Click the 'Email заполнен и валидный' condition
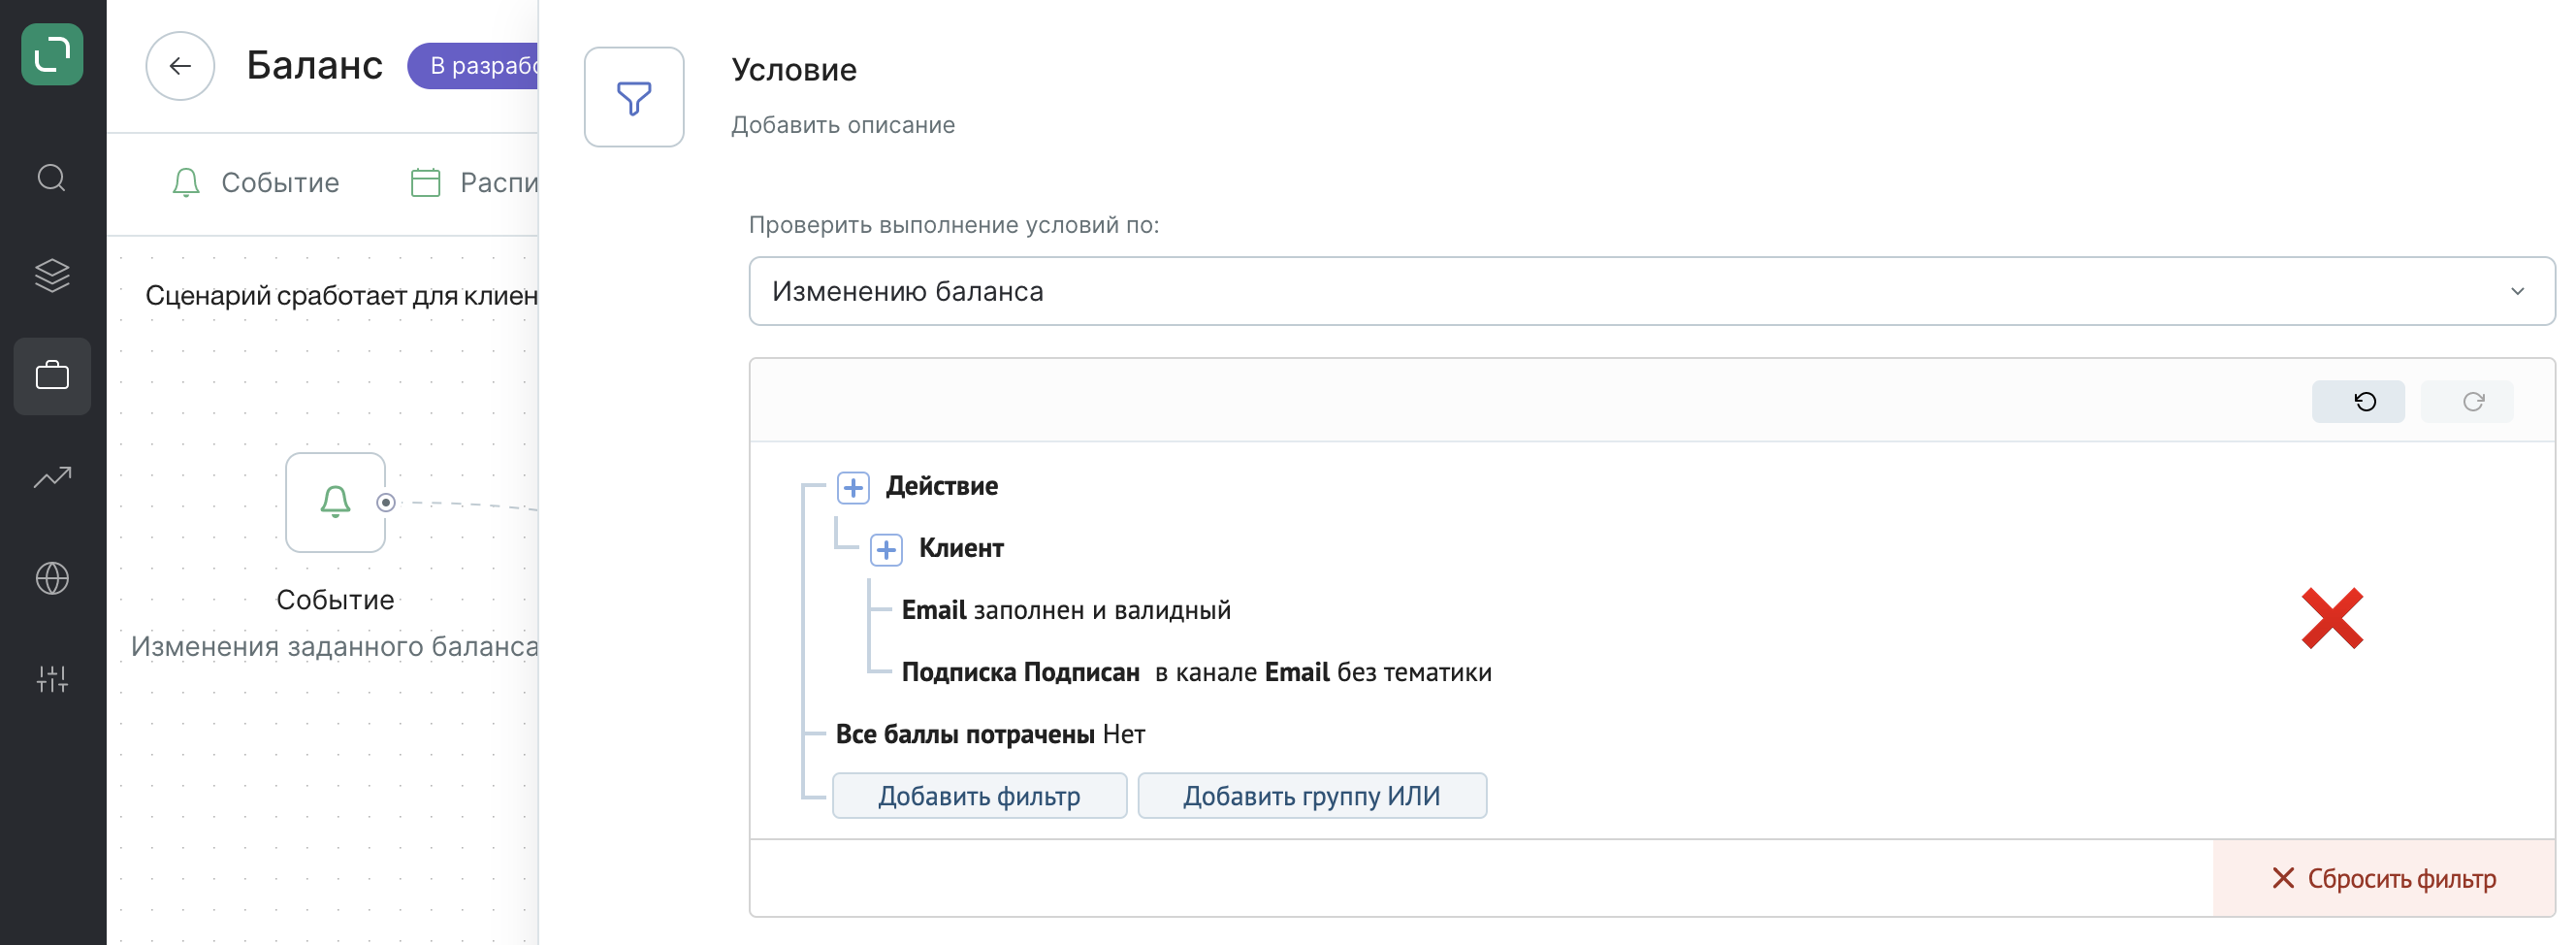The image size is (2576, 945). (1066, 610)
